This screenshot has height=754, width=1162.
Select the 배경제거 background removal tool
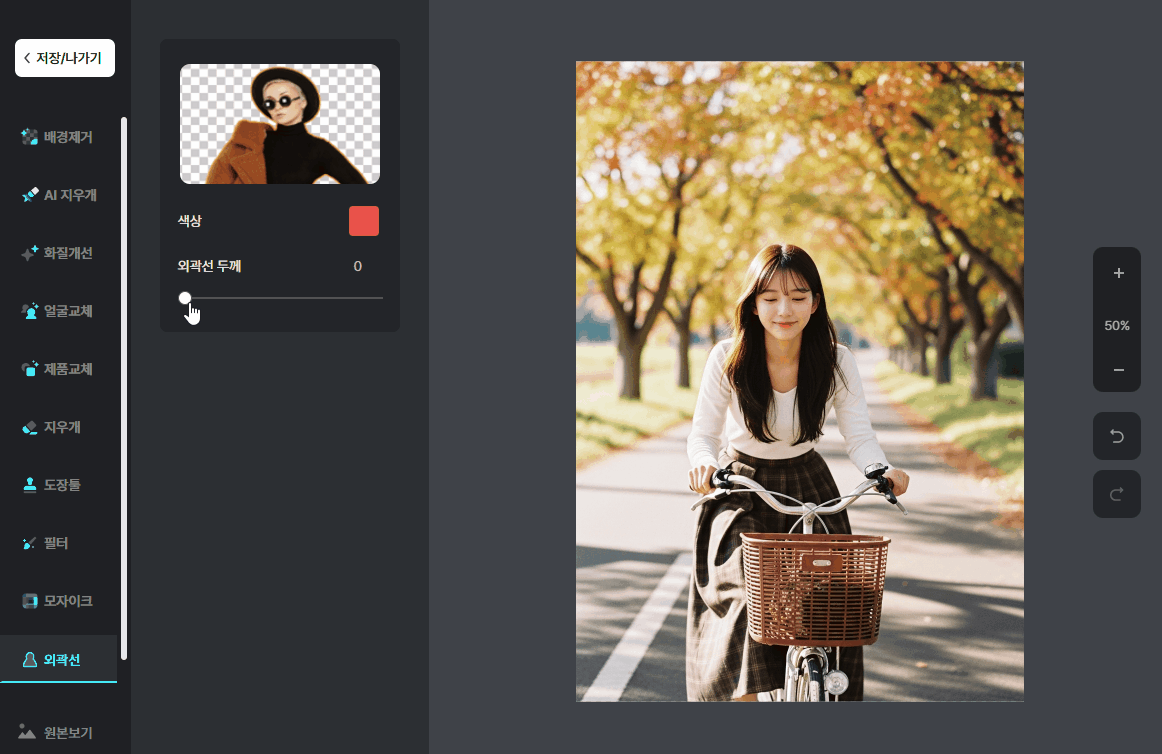(x=58, y=137)
